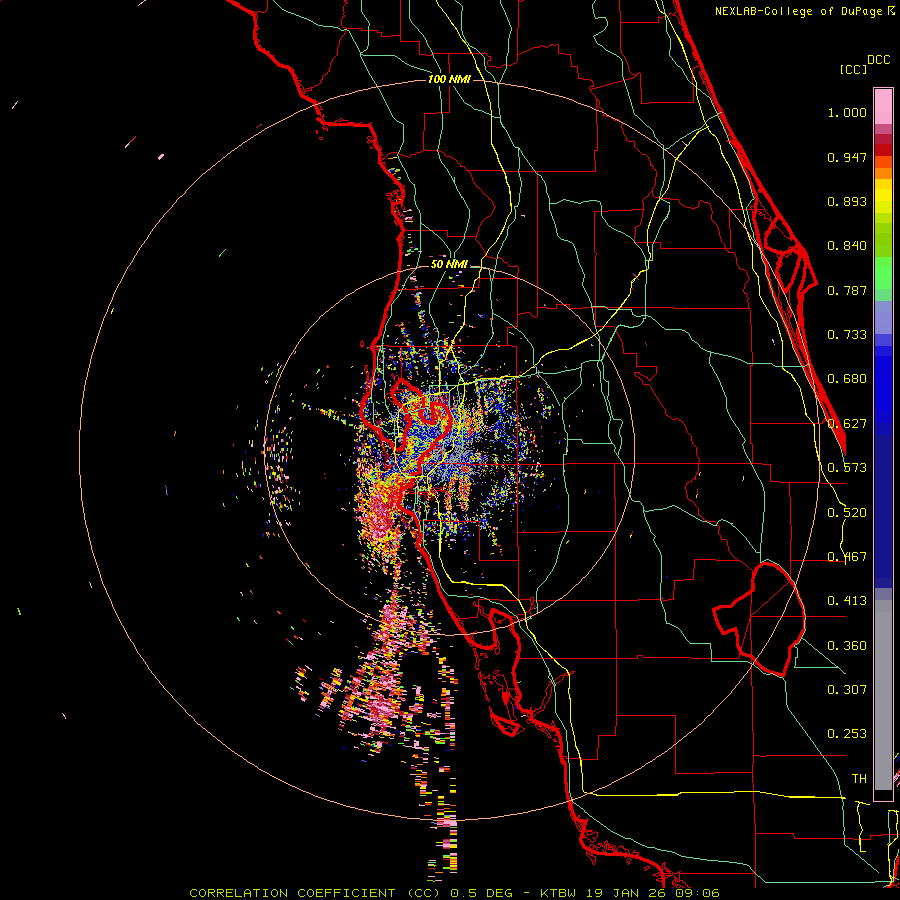Click the DCC label above color bar

click(879, 60)
